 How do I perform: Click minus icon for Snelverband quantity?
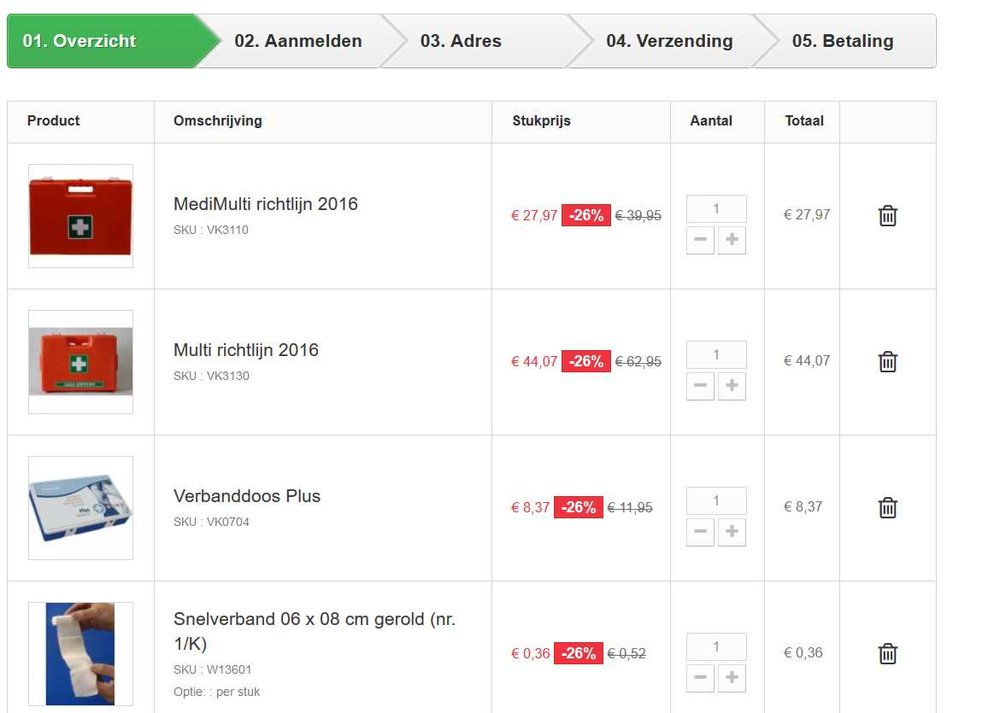699,678
